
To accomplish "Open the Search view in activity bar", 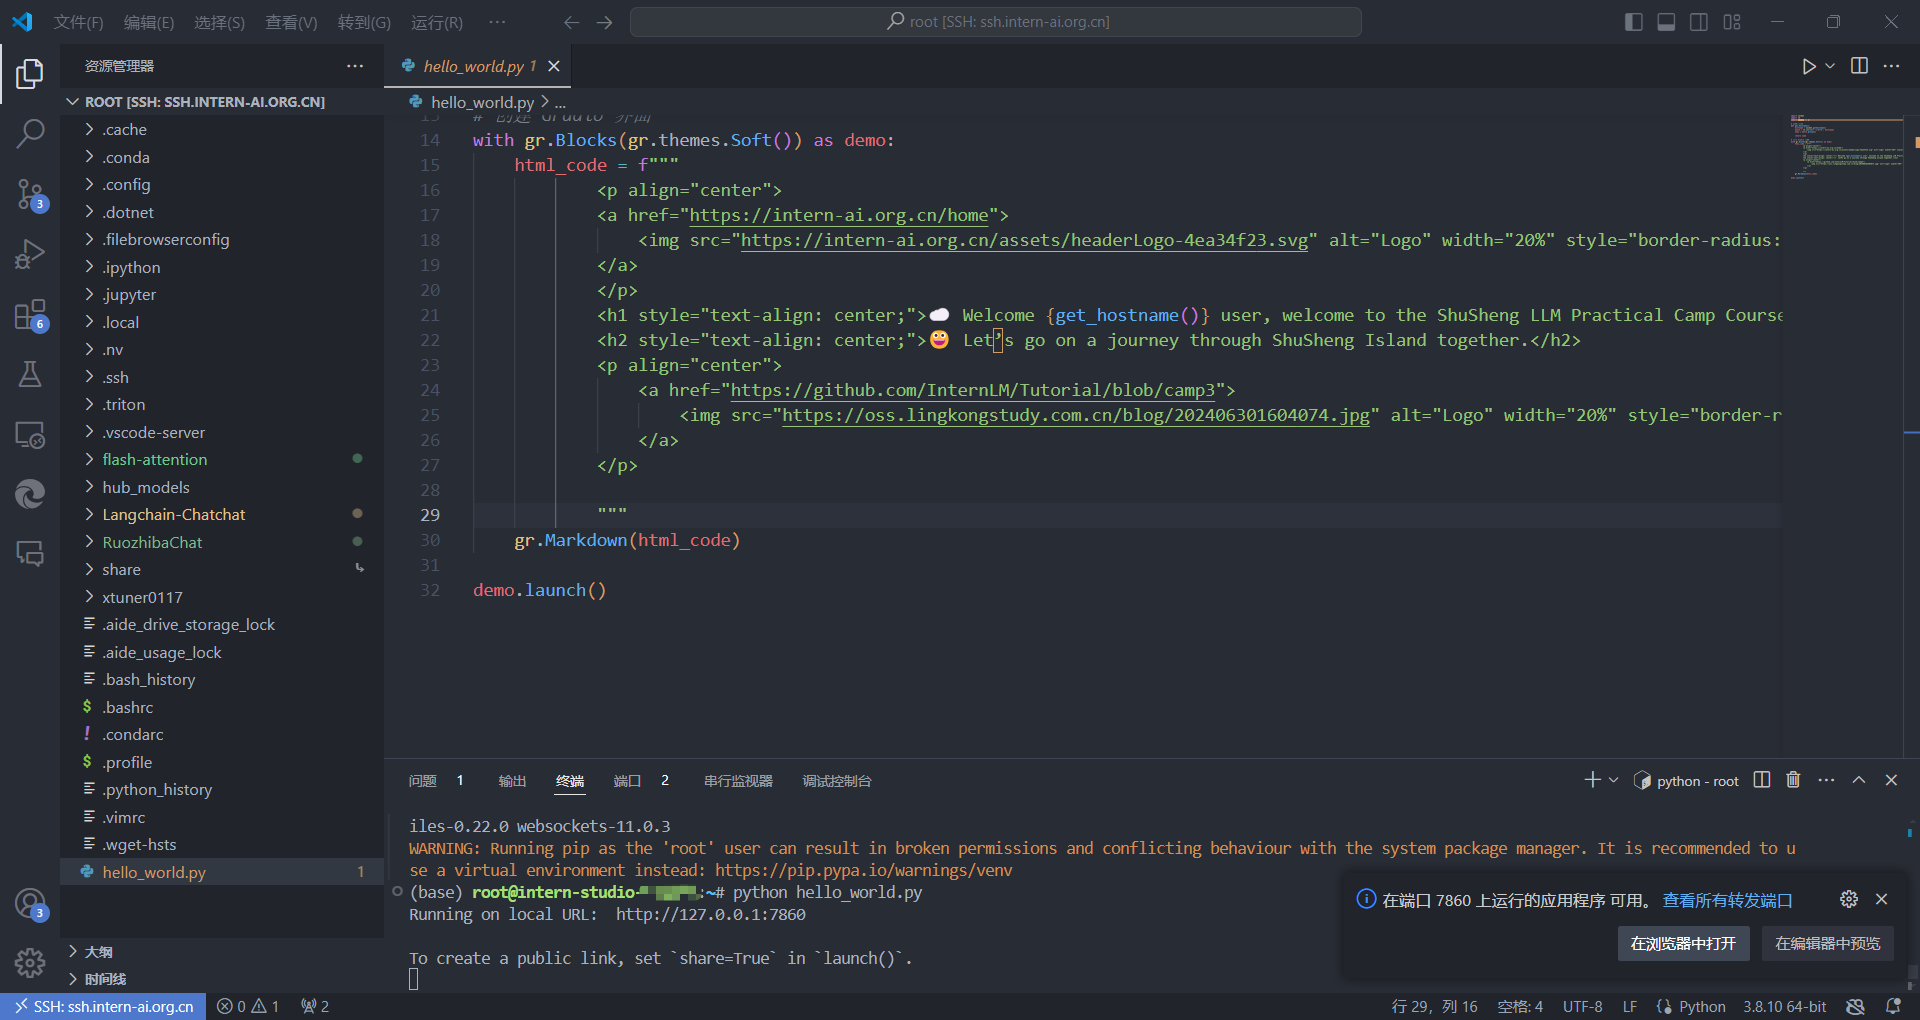I will tap(30, 133).
